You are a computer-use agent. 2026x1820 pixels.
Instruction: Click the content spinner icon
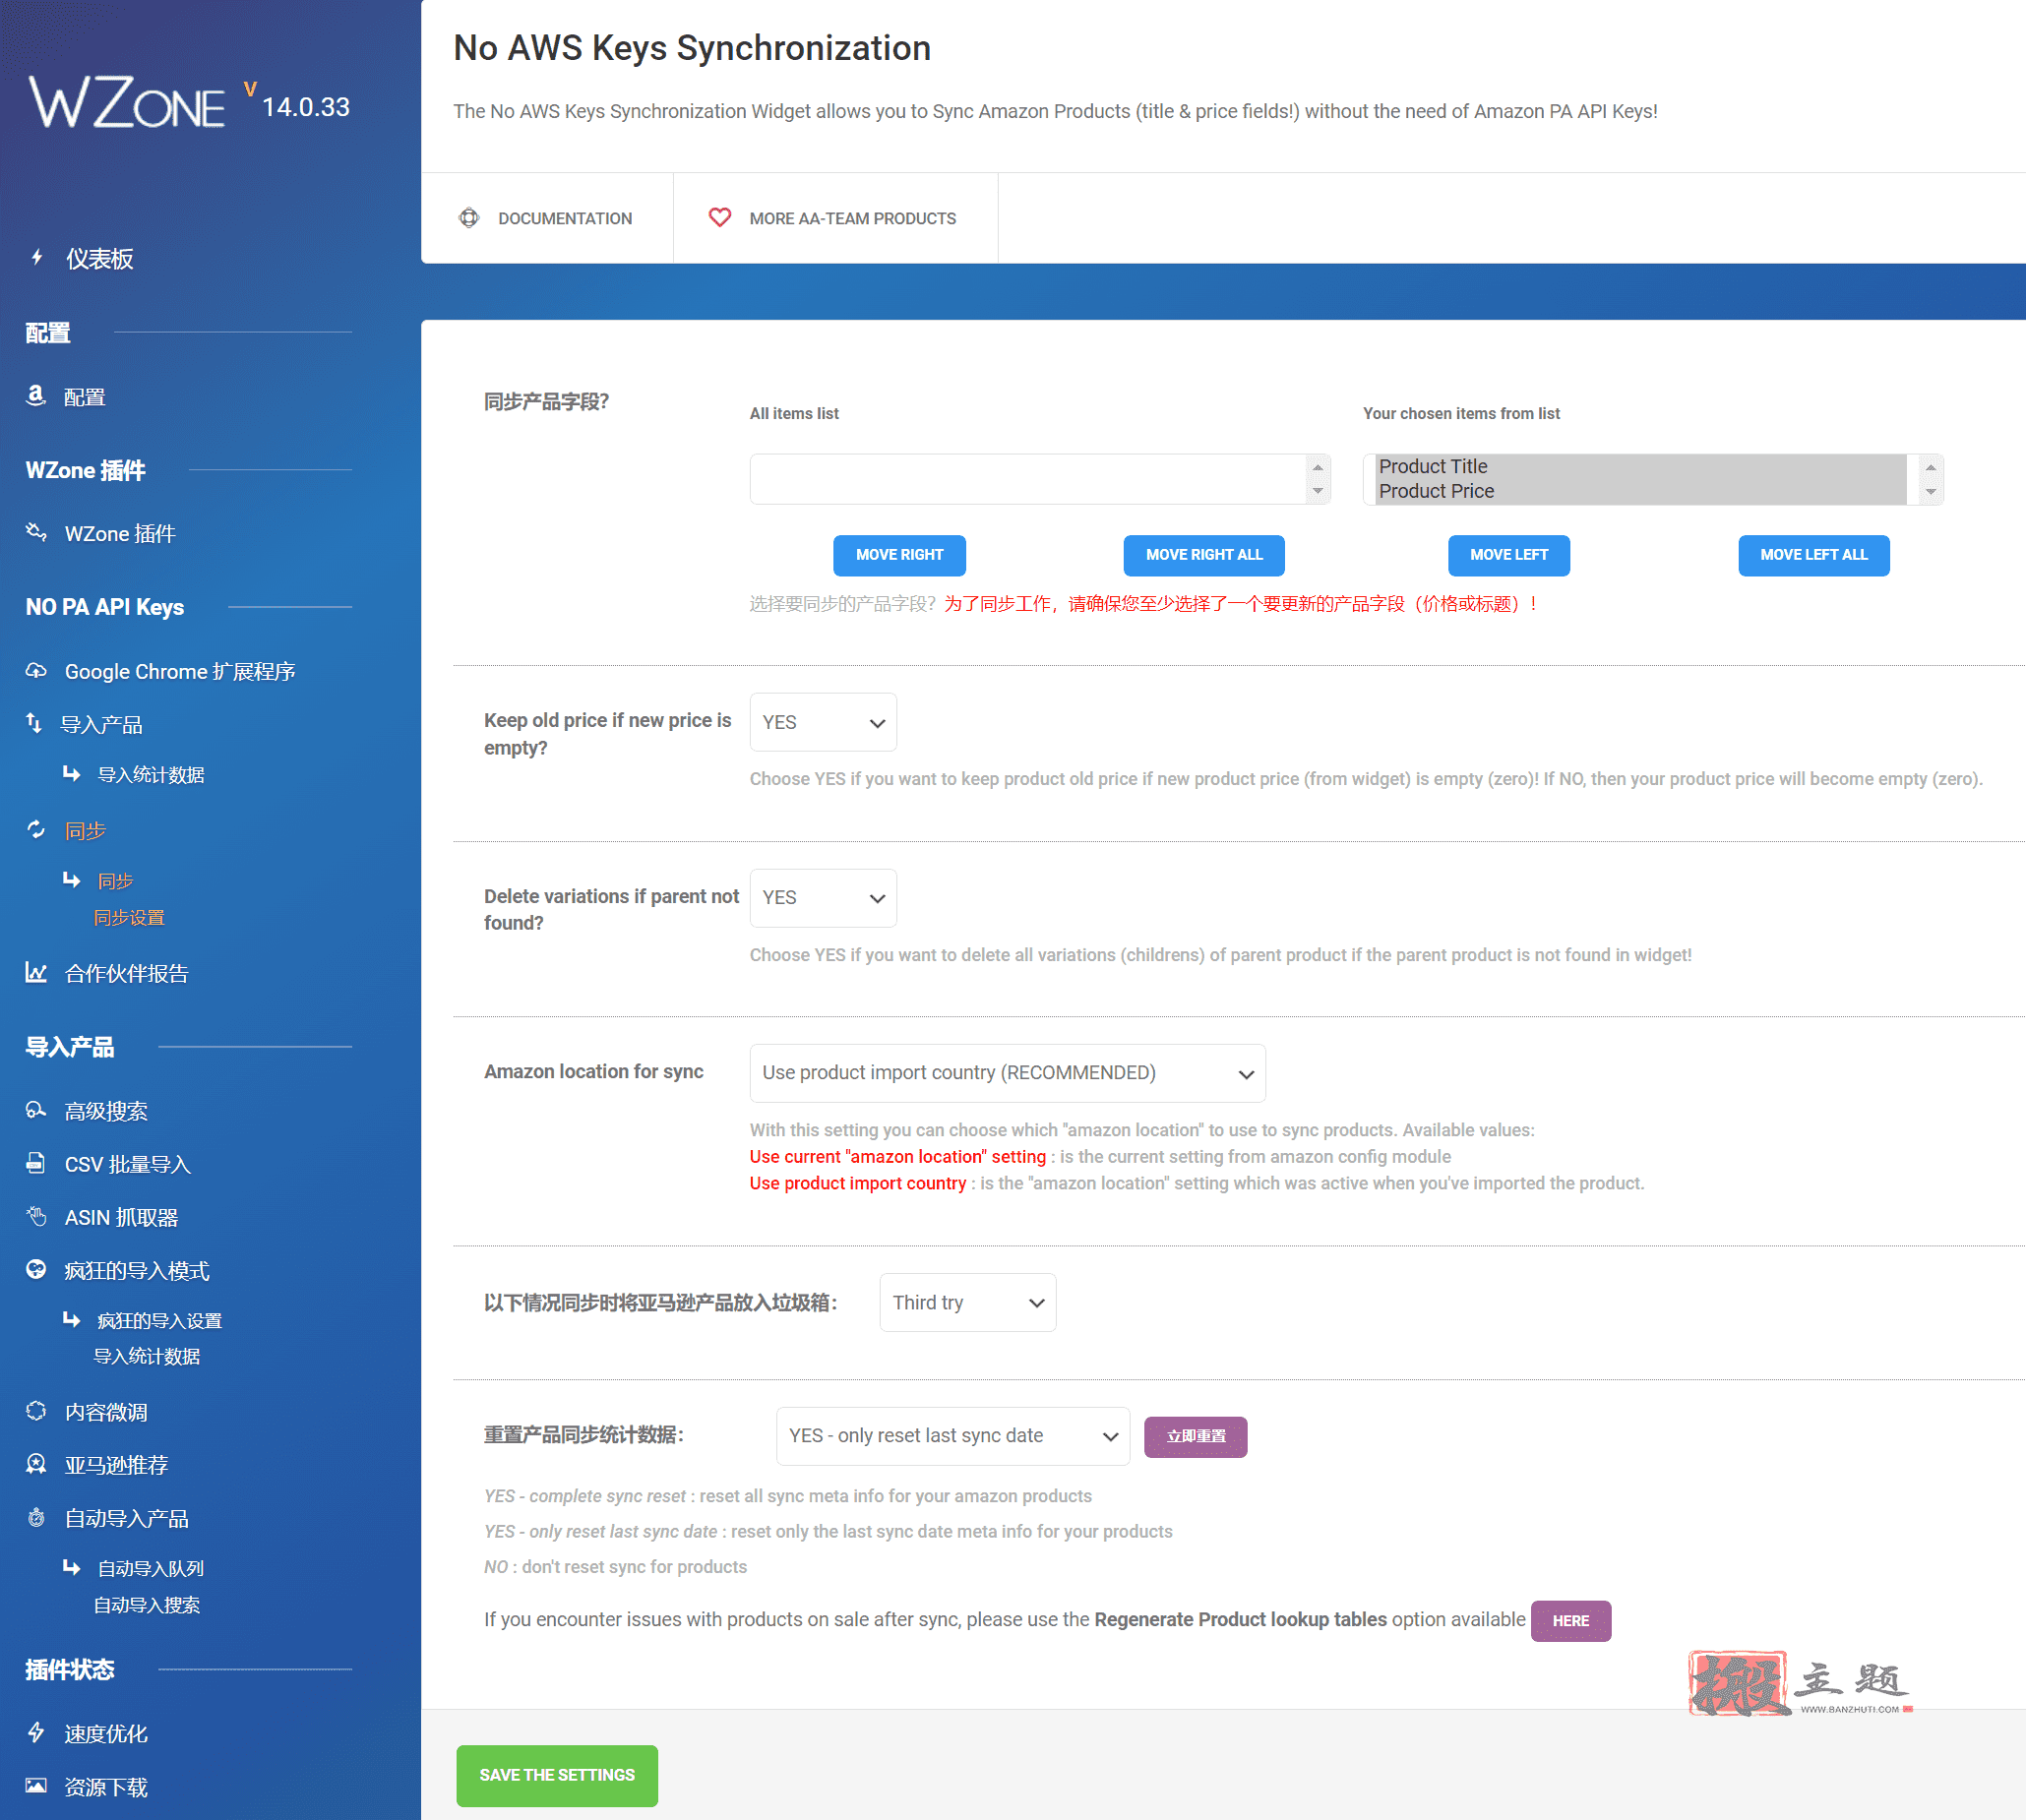coord(36,1410)
